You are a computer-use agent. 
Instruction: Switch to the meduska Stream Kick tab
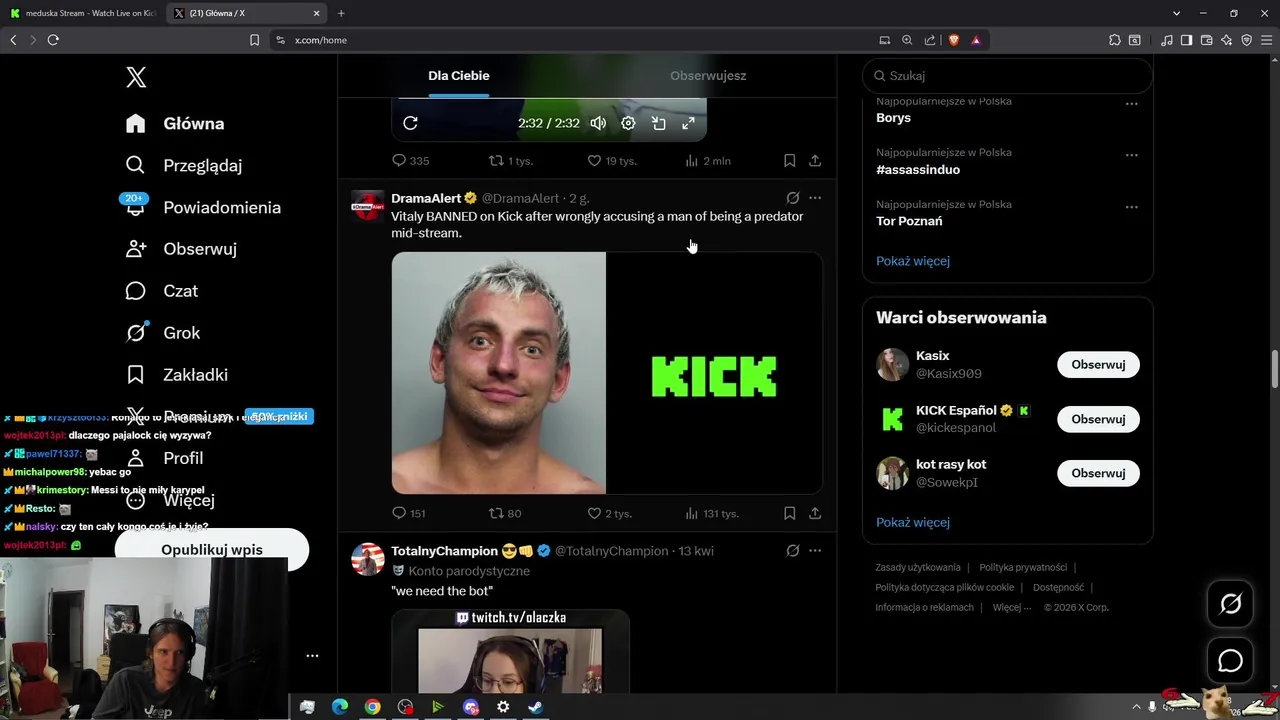[x=82, y=13]
